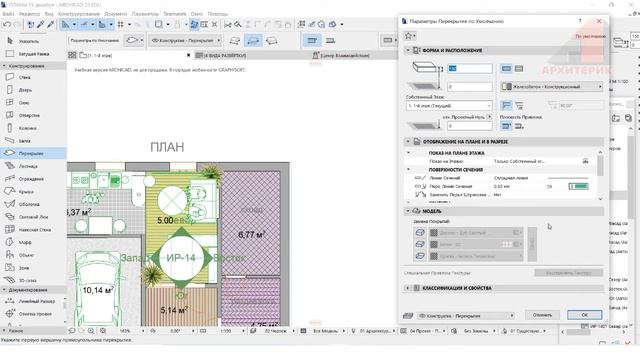Click the Параметры по Умолчанию button
This screenshot has width=640, height=360.
tap(94, 40)
